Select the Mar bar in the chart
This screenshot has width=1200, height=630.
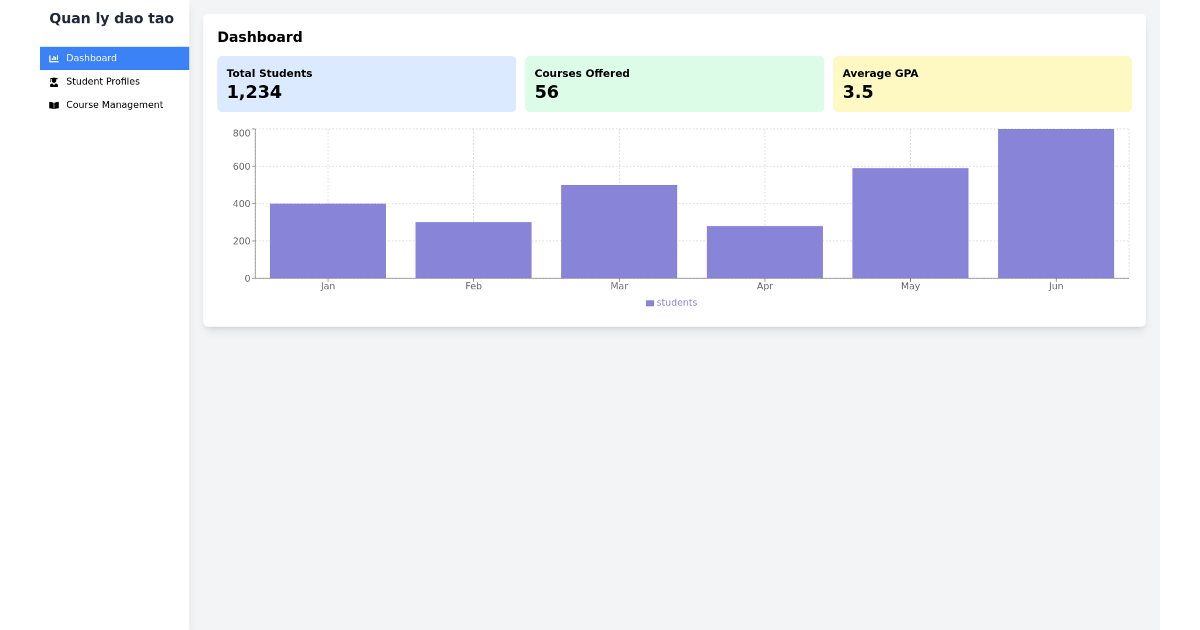coord(619,230)
